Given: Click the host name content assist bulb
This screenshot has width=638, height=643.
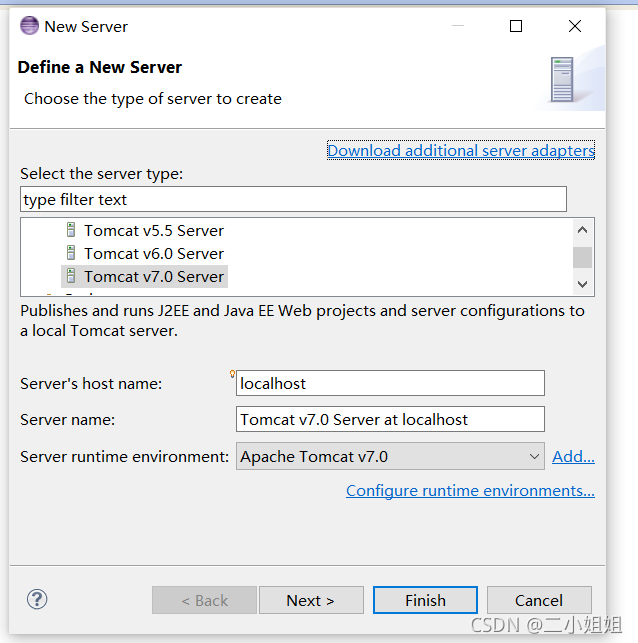Looking at the screenshot, I should tap(232, 374).
